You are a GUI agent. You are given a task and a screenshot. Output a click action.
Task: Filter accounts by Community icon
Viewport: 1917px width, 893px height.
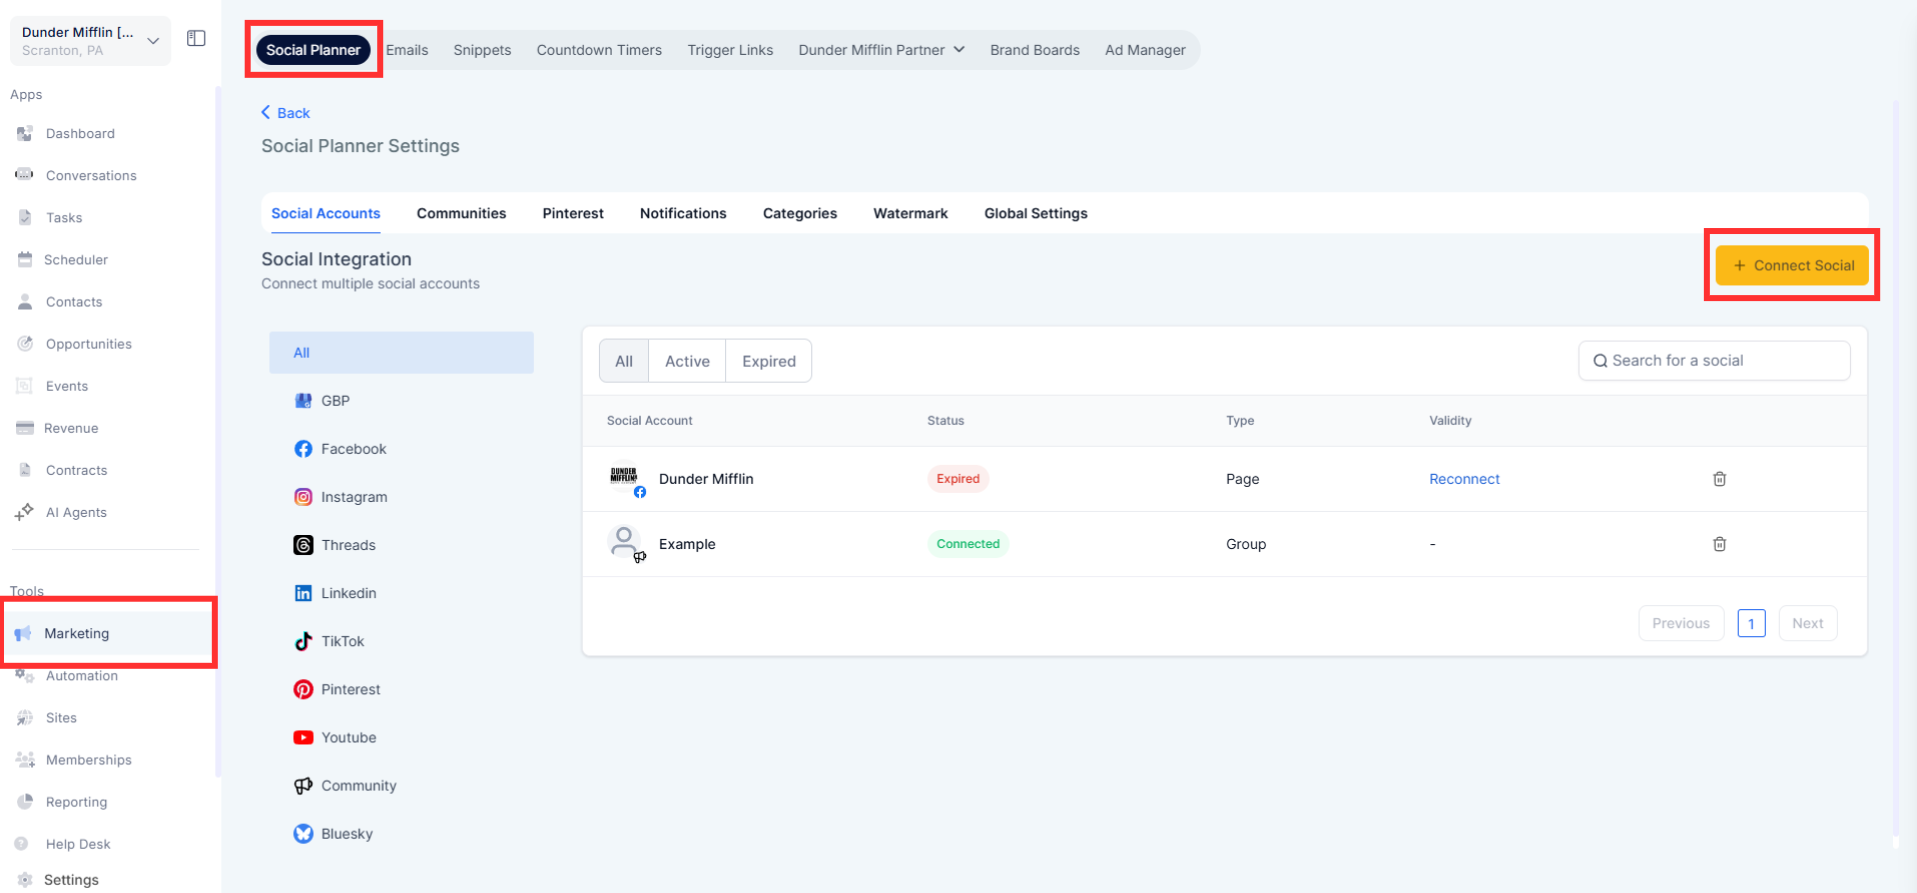point(303,786)
